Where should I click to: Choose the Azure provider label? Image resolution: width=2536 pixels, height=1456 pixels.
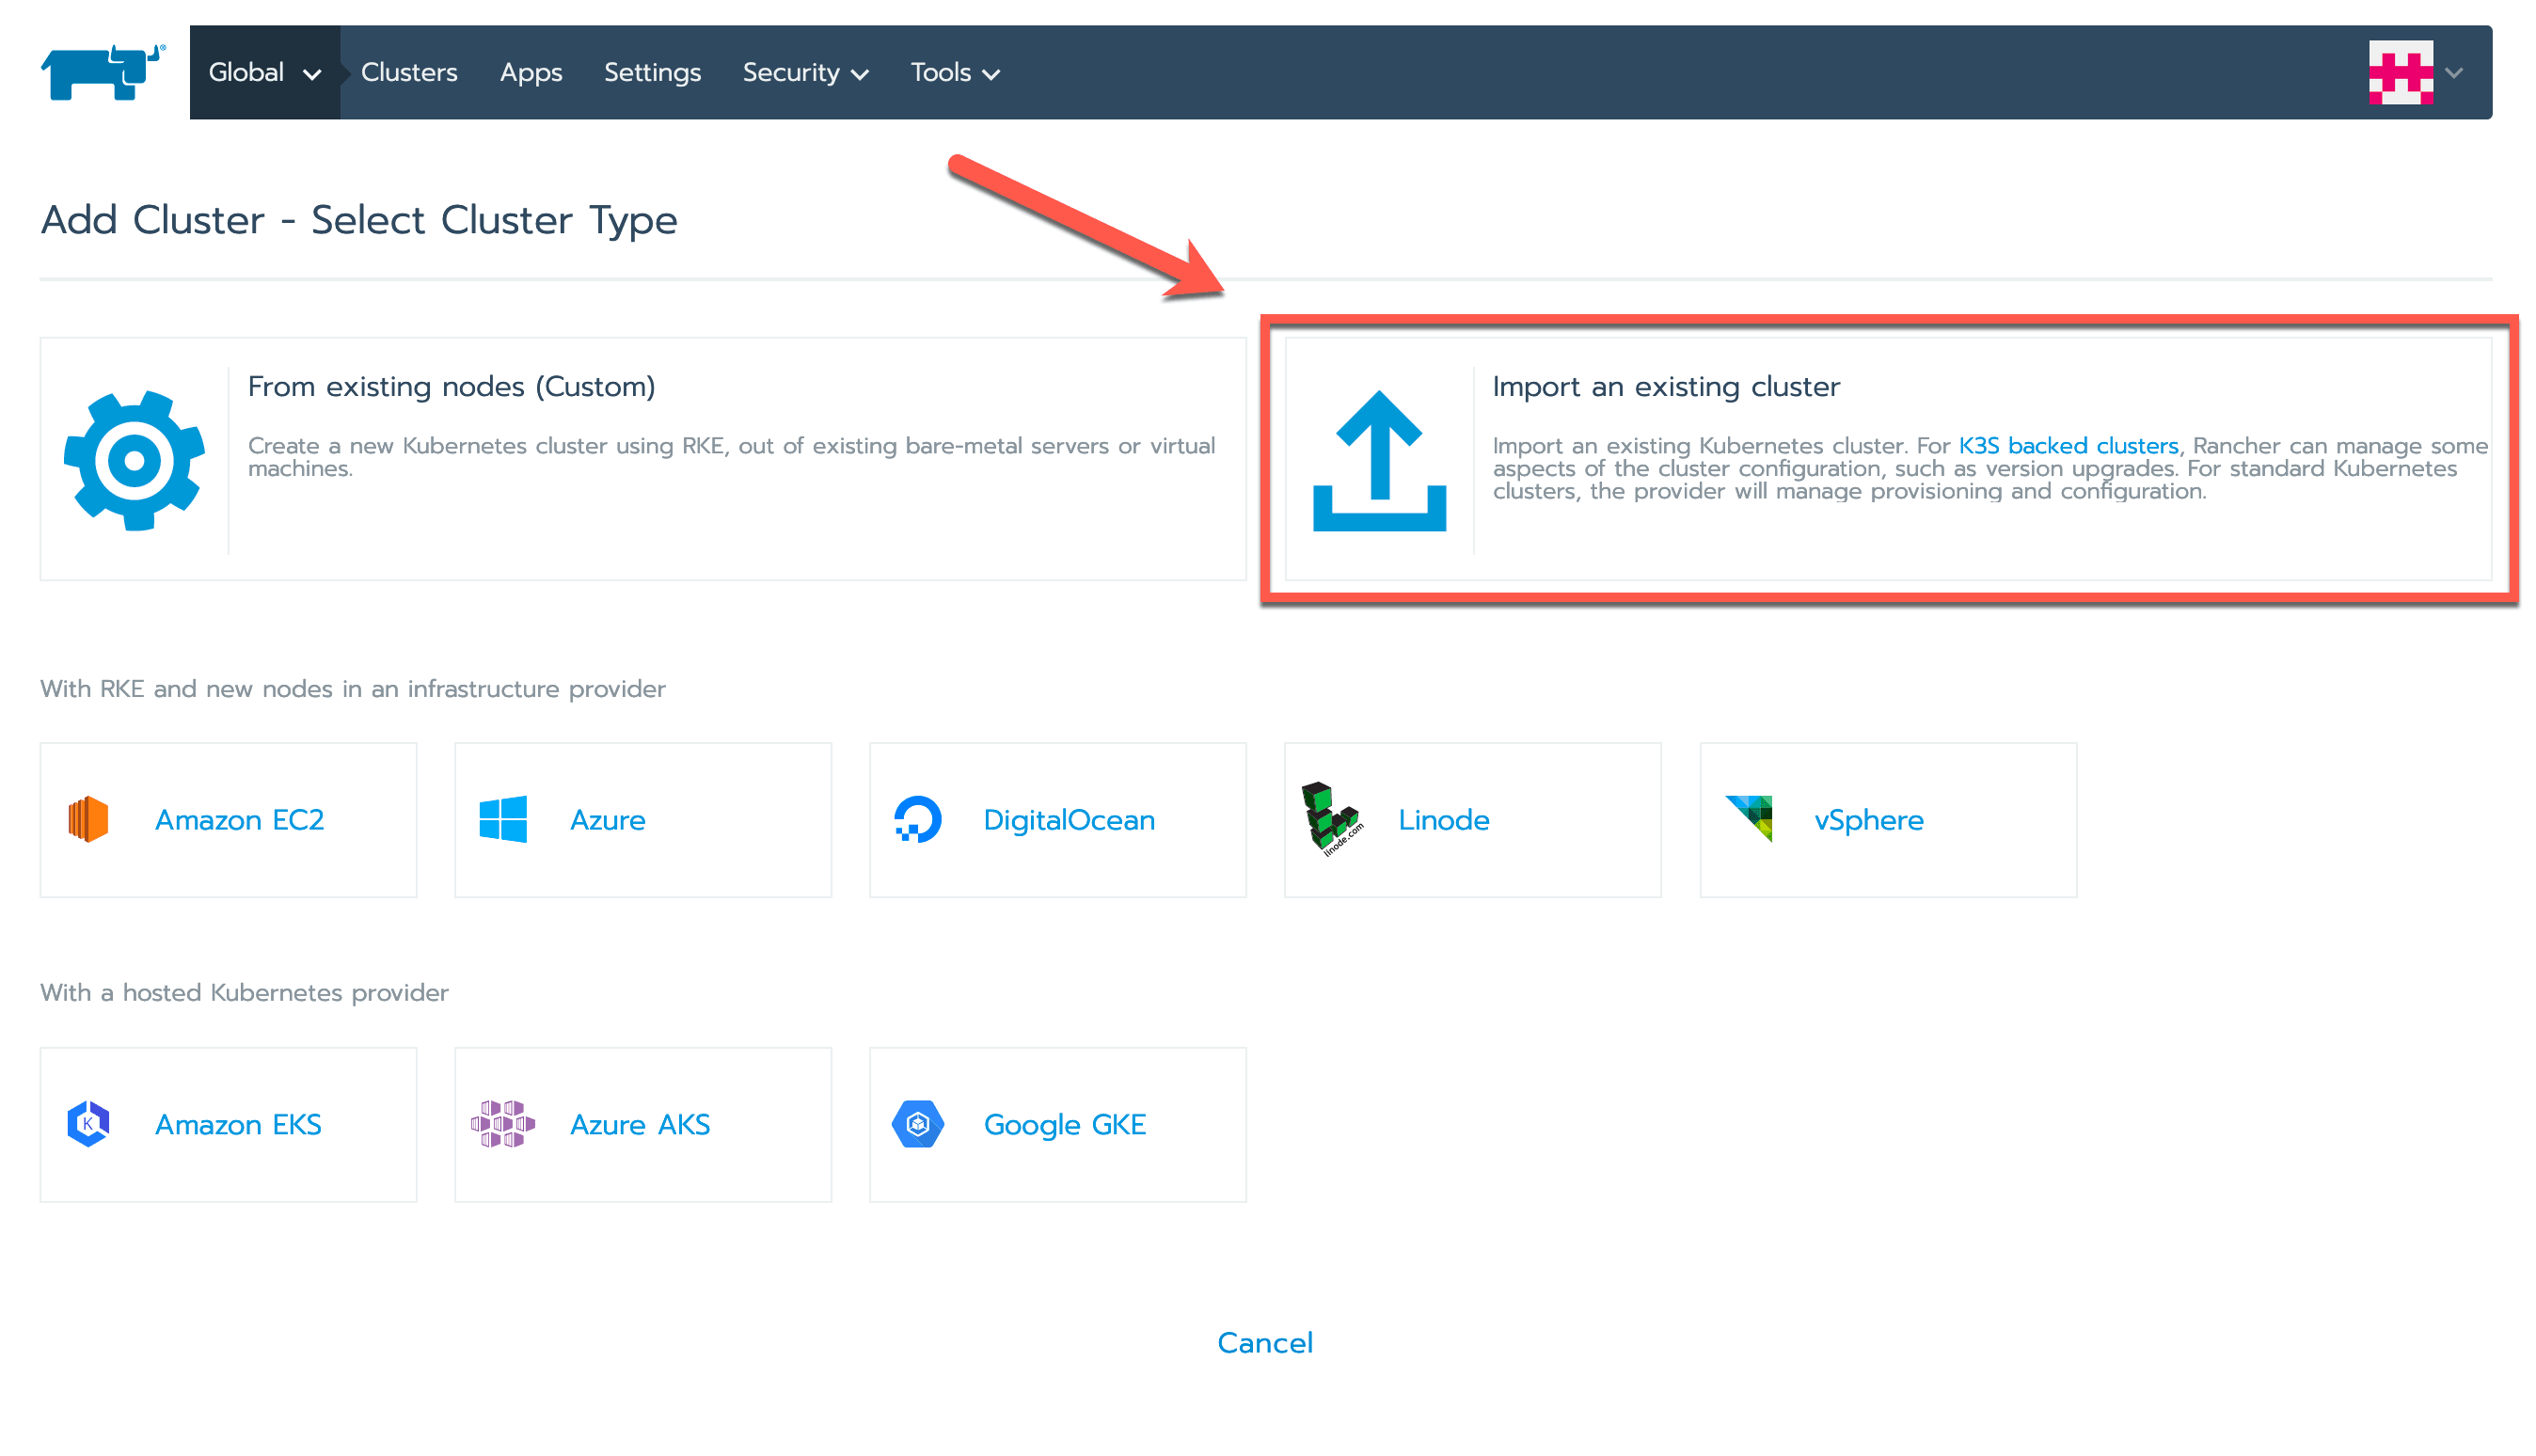tap(608, 820)
